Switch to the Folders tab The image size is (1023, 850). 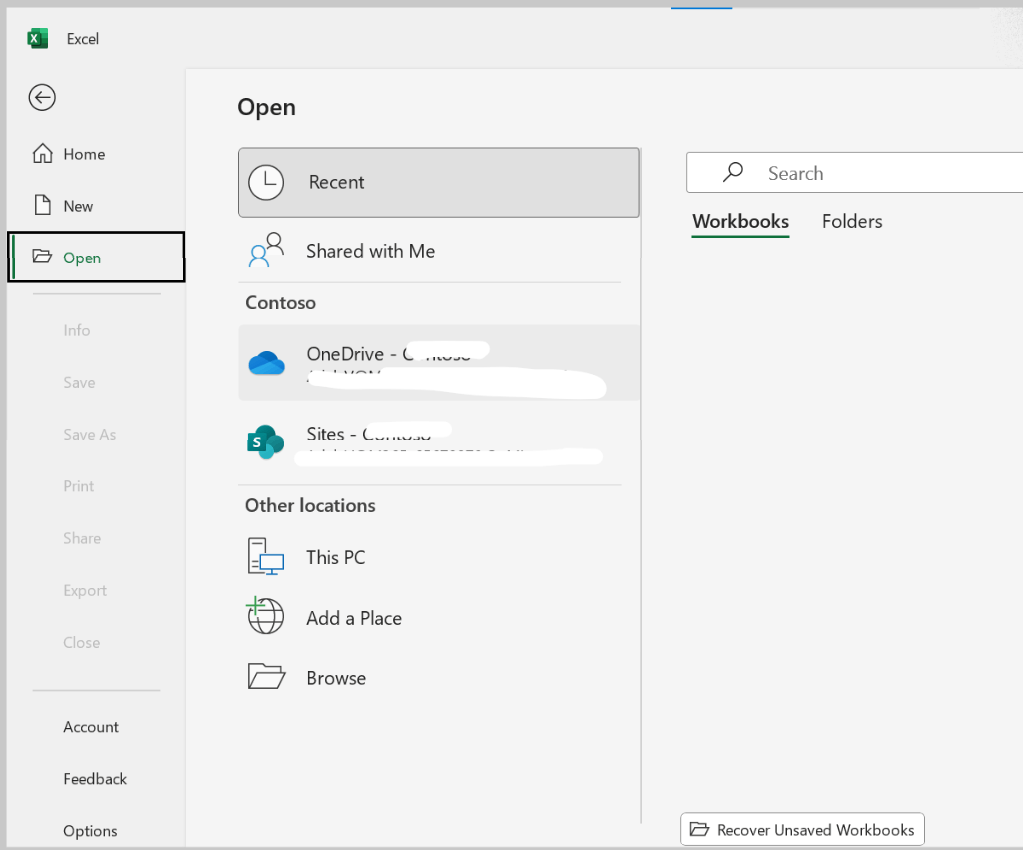coord(852,222)
